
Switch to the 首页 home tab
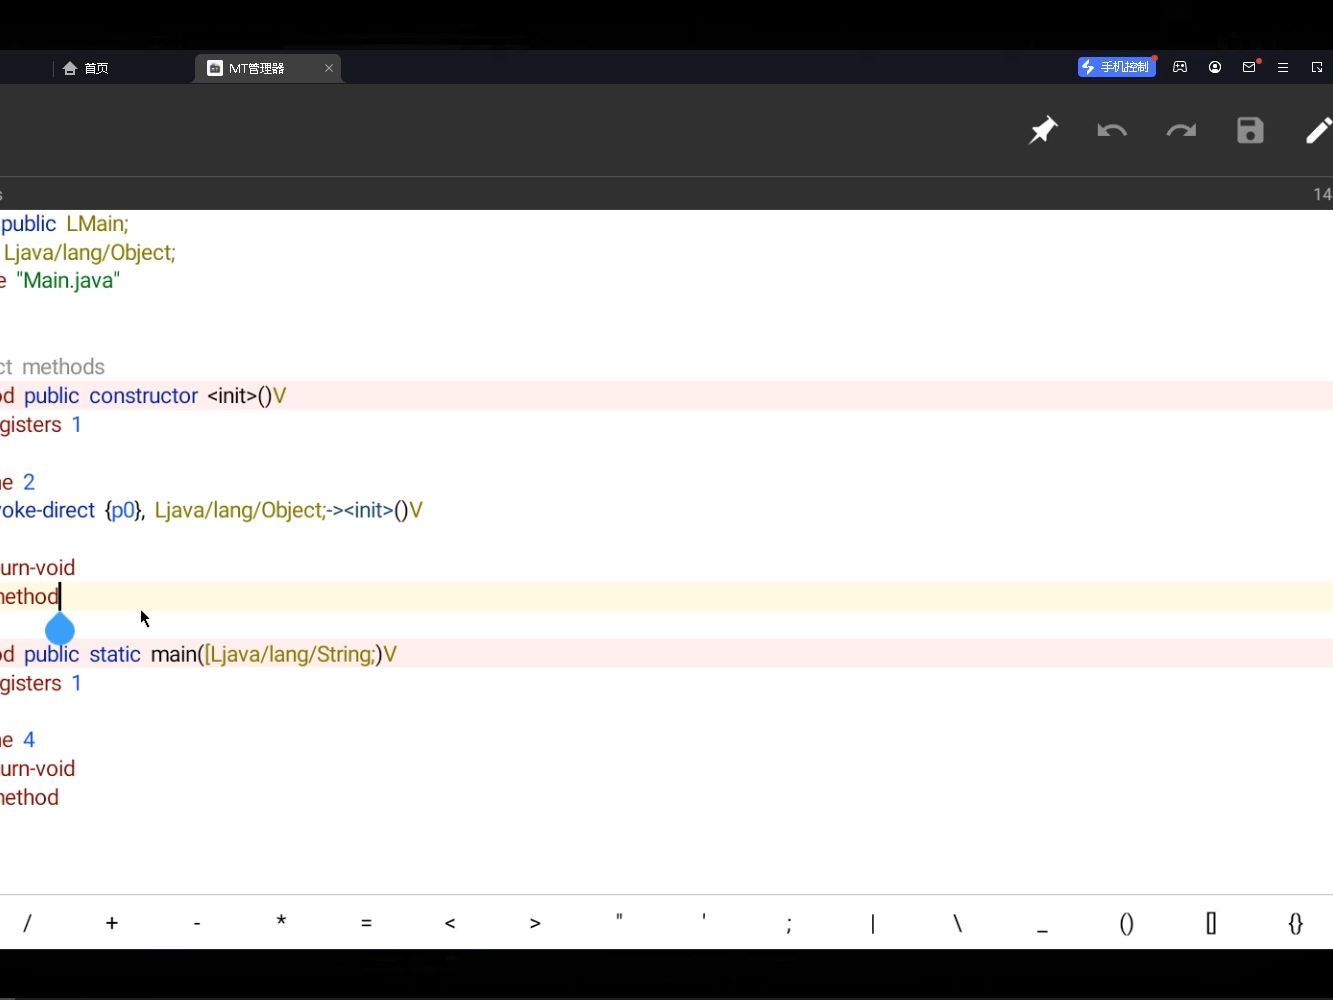(86, 68)
